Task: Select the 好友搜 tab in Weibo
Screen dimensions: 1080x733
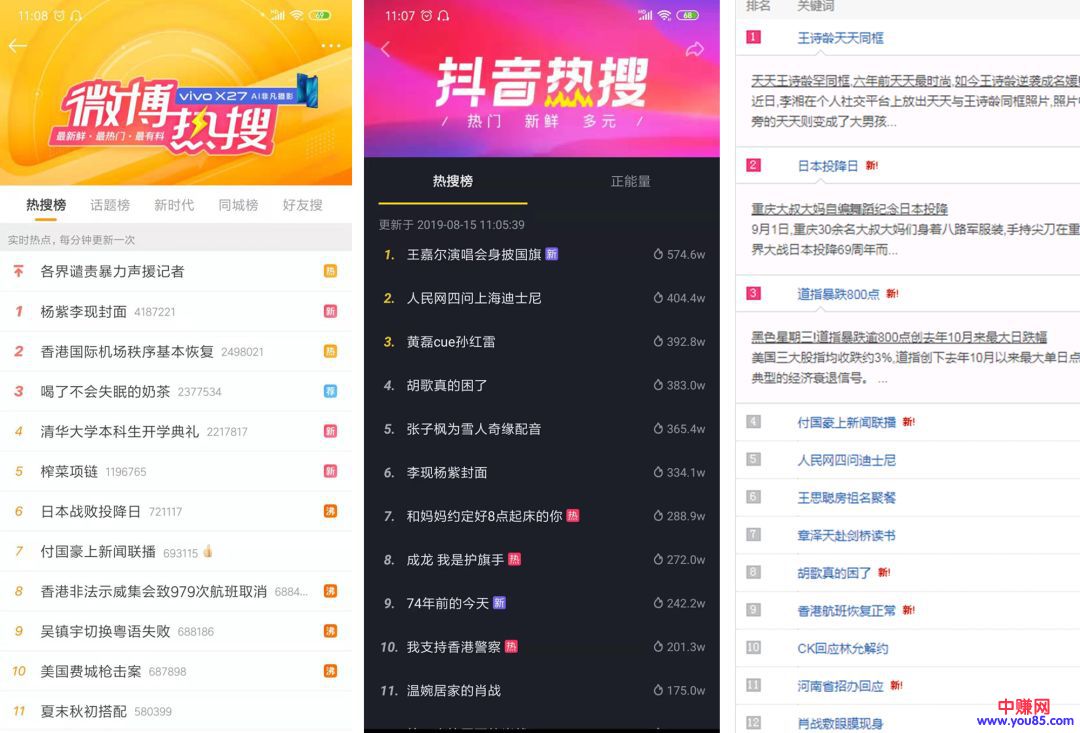Action: point(302,205)
